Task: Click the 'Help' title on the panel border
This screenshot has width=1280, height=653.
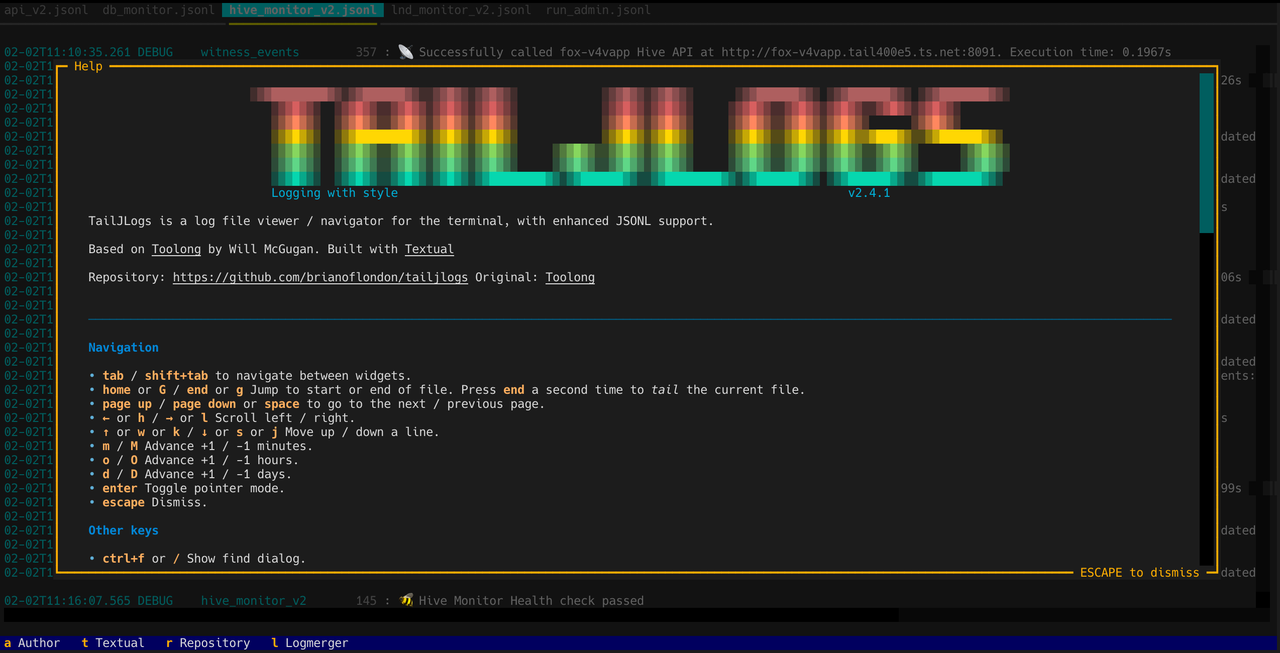Action: click(88, 67)
